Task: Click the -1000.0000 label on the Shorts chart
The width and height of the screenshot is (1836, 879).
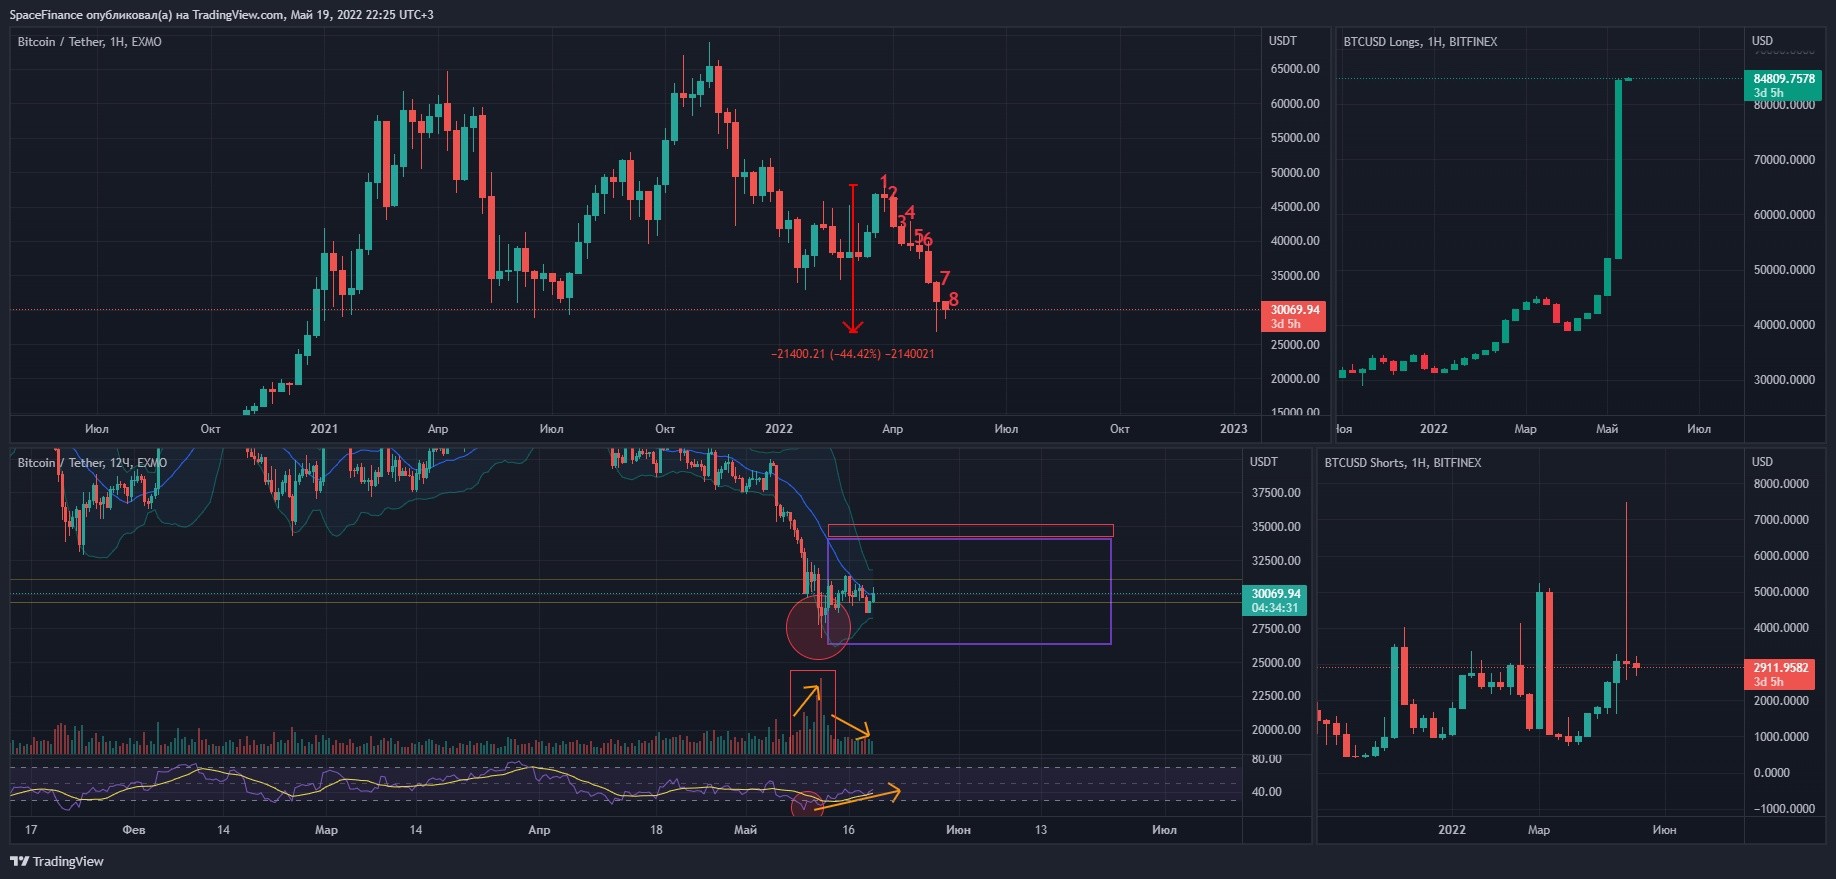Action: [1781, 809]
